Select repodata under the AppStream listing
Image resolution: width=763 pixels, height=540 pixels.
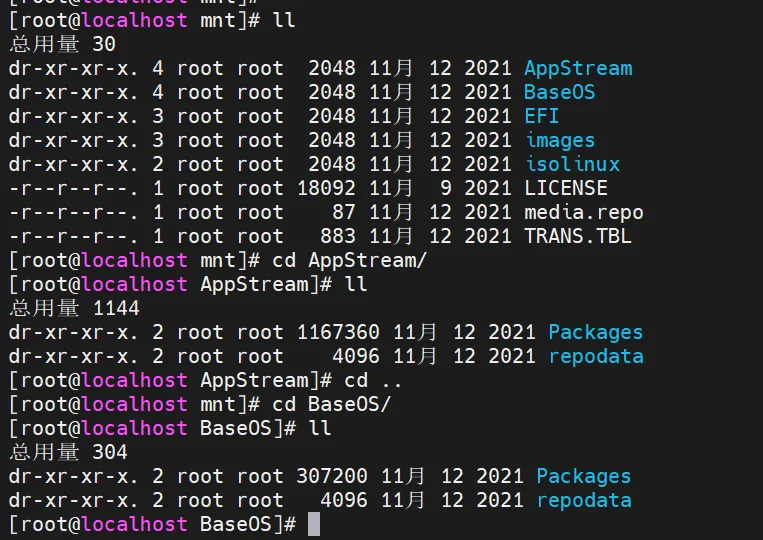(596, 357)
